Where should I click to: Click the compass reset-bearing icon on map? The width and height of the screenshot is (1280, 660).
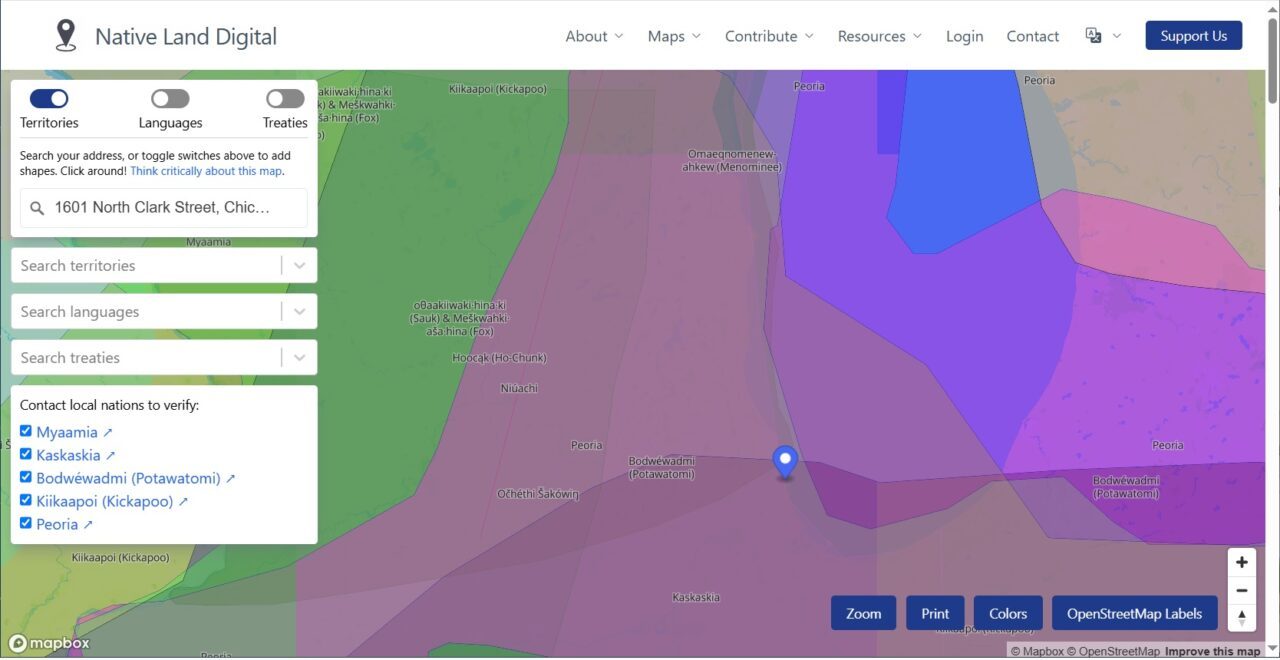1241,619
